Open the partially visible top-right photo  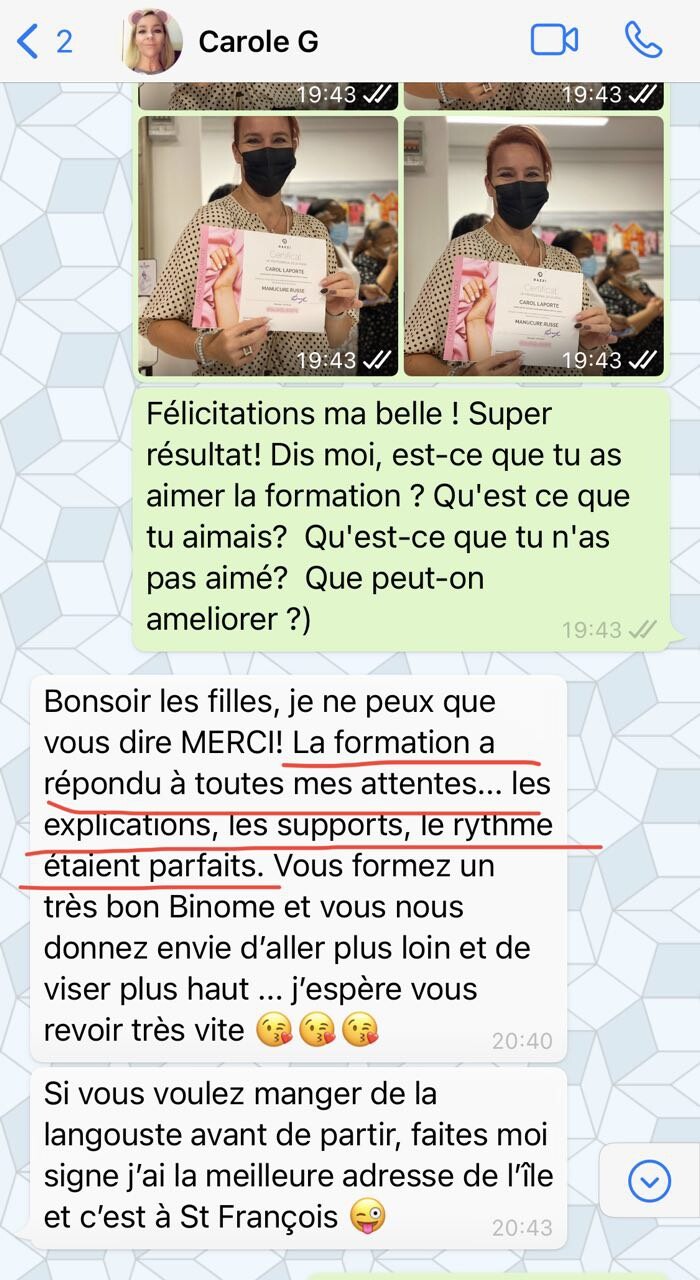tap(534, 96)
